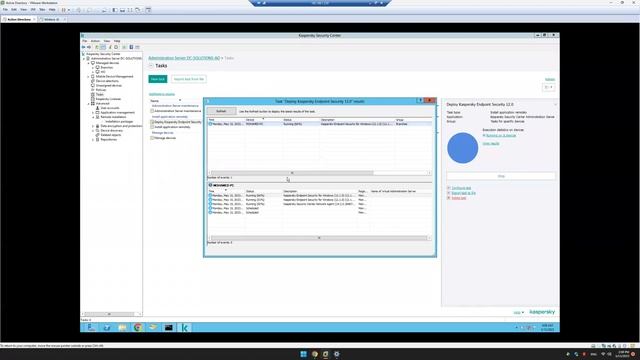Click Refresh button in task results dialog
This screenshot has width=640, height=360.
click(221, 111)
